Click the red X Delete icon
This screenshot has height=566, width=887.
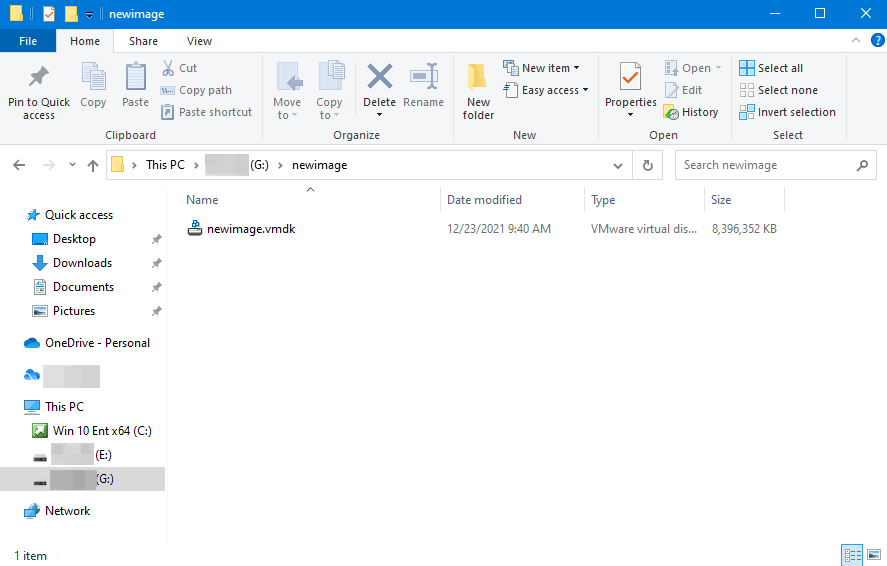click(380, 76)
